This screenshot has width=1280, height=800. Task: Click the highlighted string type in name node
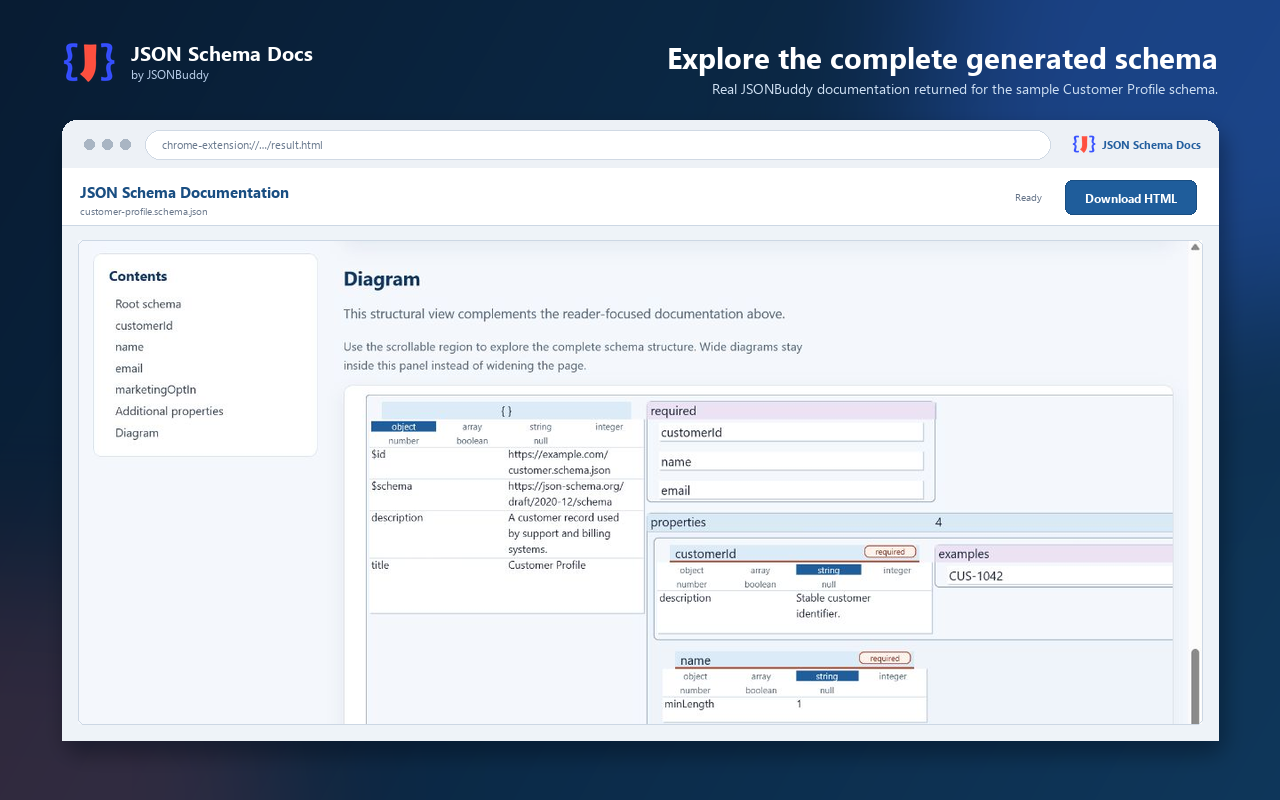point(827,676)
